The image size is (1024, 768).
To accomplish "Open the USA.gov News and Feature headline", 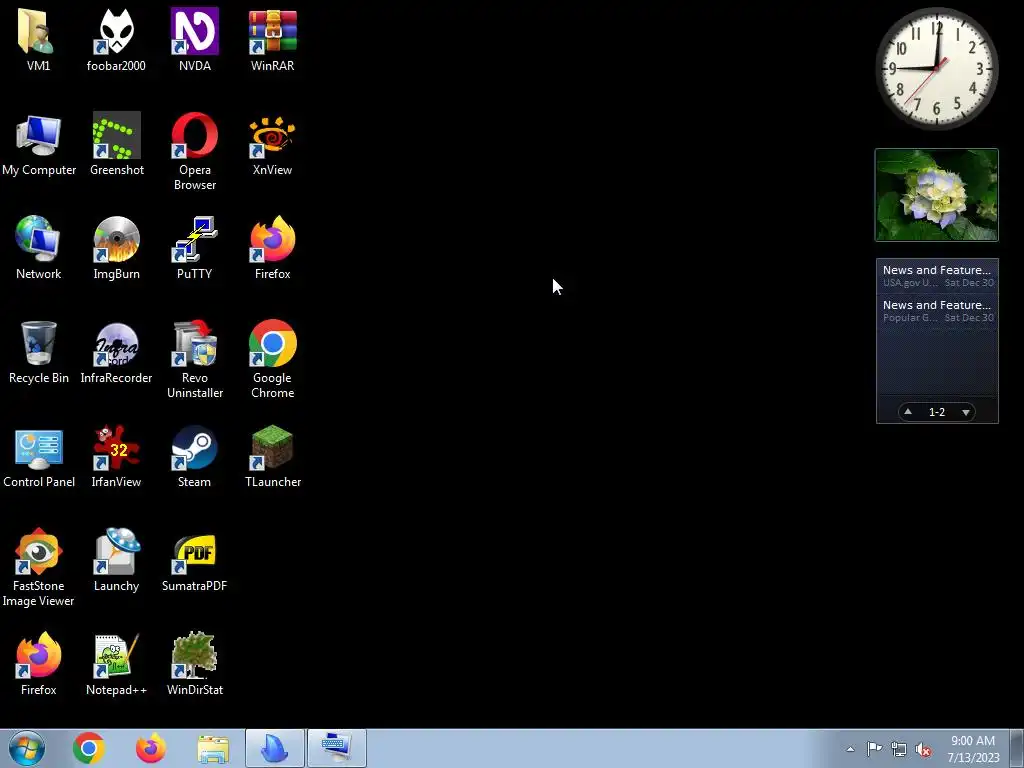I will point(937,276).
